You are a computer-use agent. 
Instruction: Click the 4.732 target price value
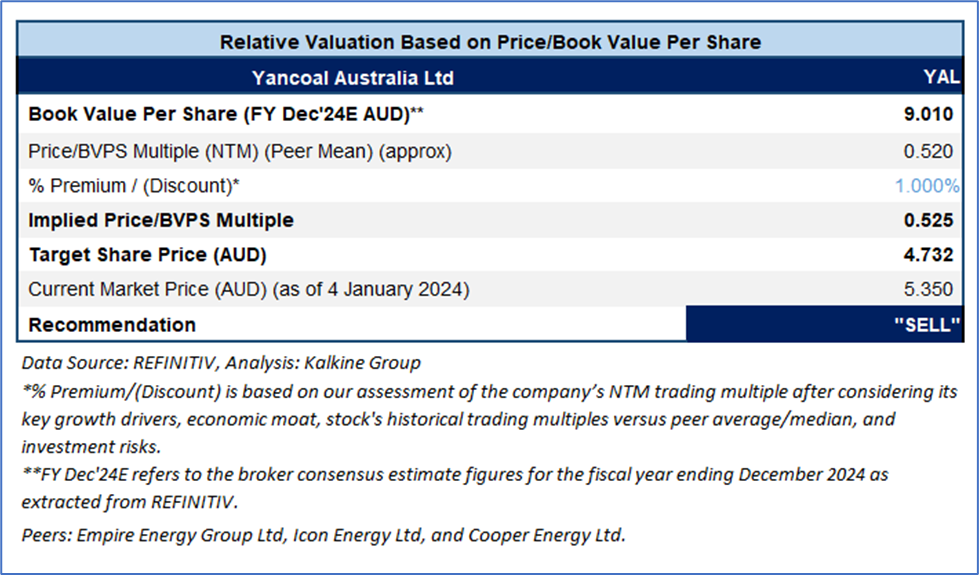click(x=928, y=255)
